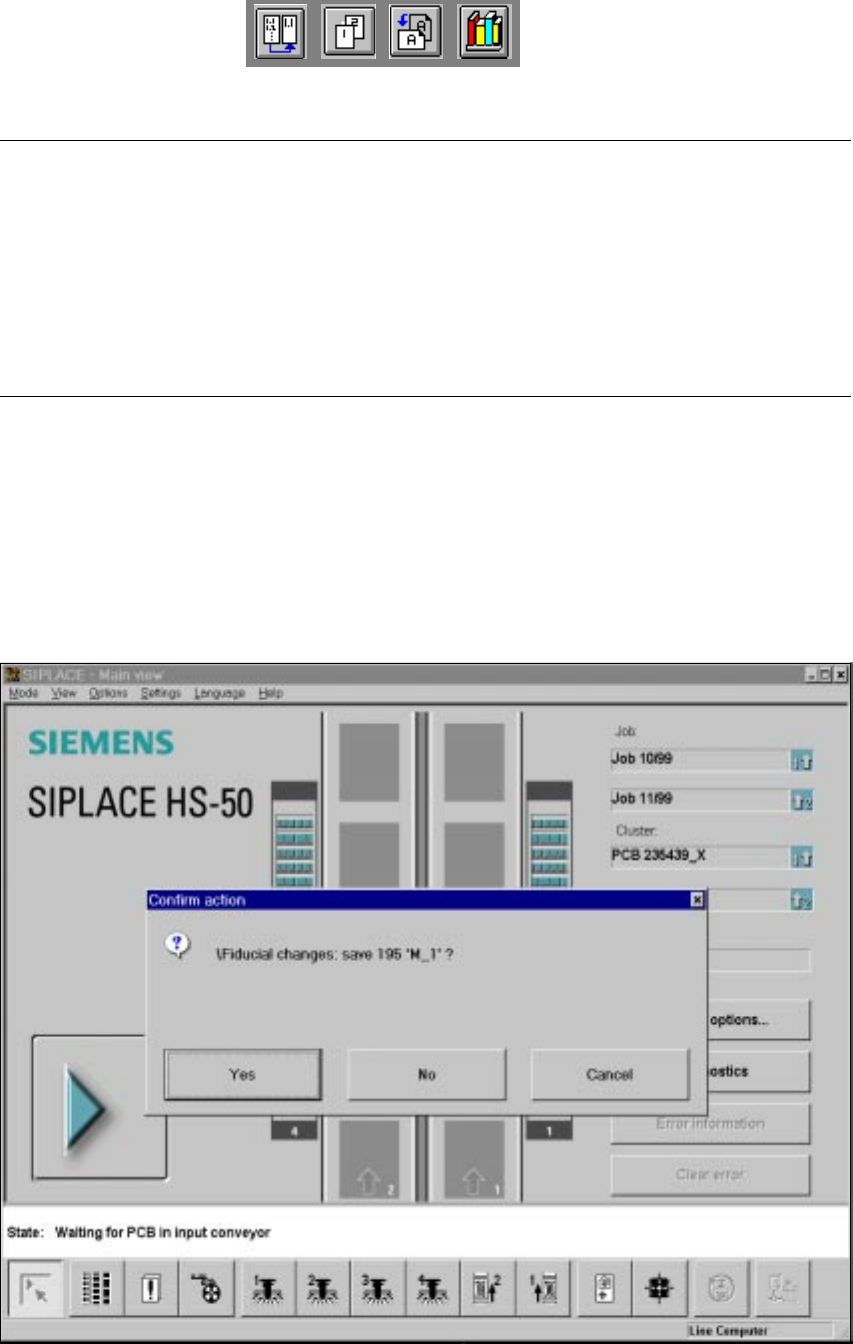Click the board panel toolbar icon
This screenshot has height=1344, width=853.
[x=604, y=1288]
